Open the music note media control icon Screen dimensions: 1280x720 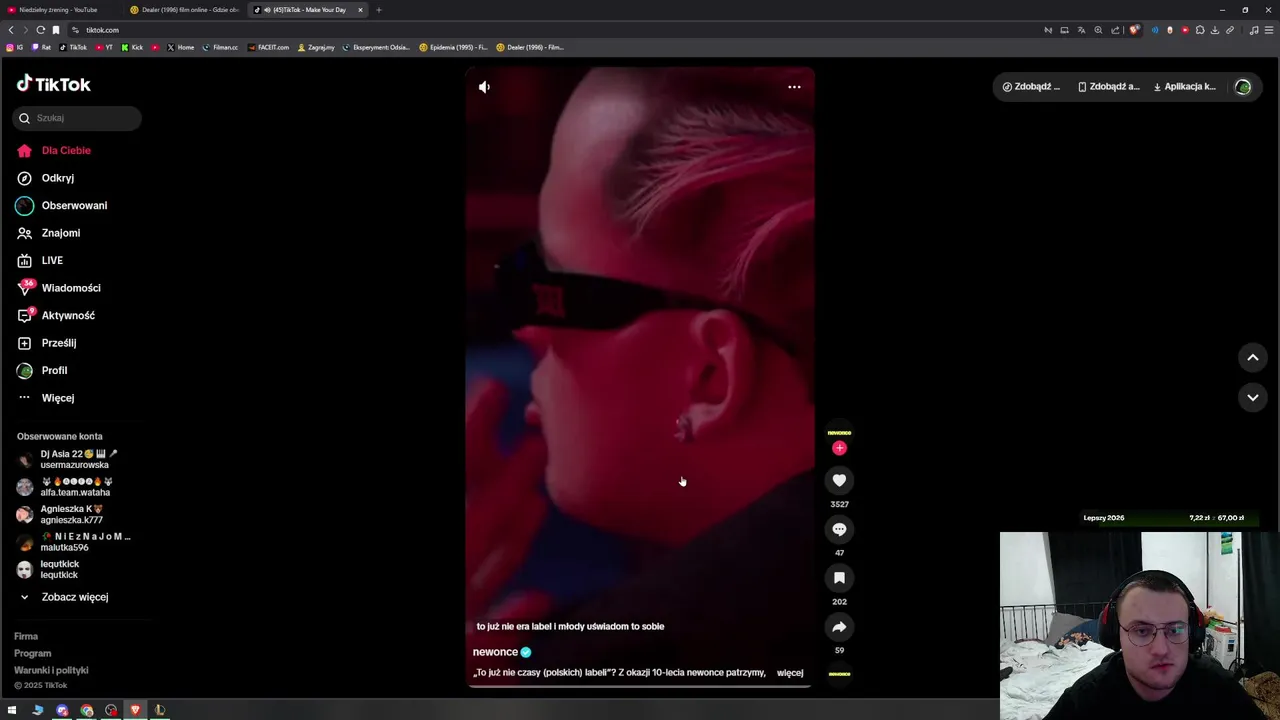(1254, 30)
